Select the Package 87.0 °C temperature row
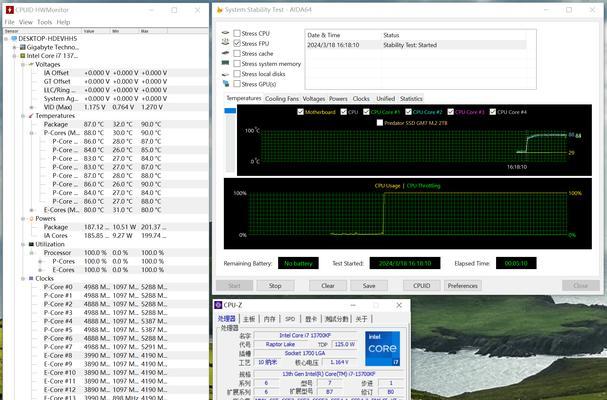The width and height of the screenshot is (607, 400). coord(105,124)
